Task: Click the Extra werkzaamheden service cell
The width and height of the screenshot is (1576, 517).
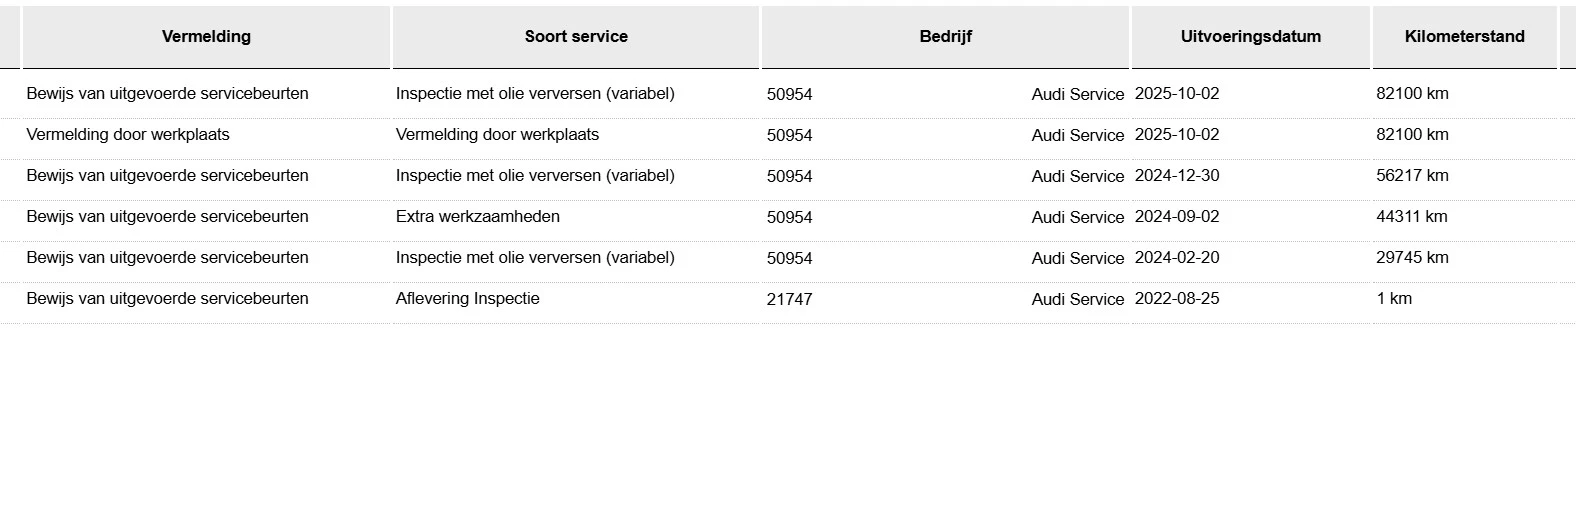Action: pos(477,217)
